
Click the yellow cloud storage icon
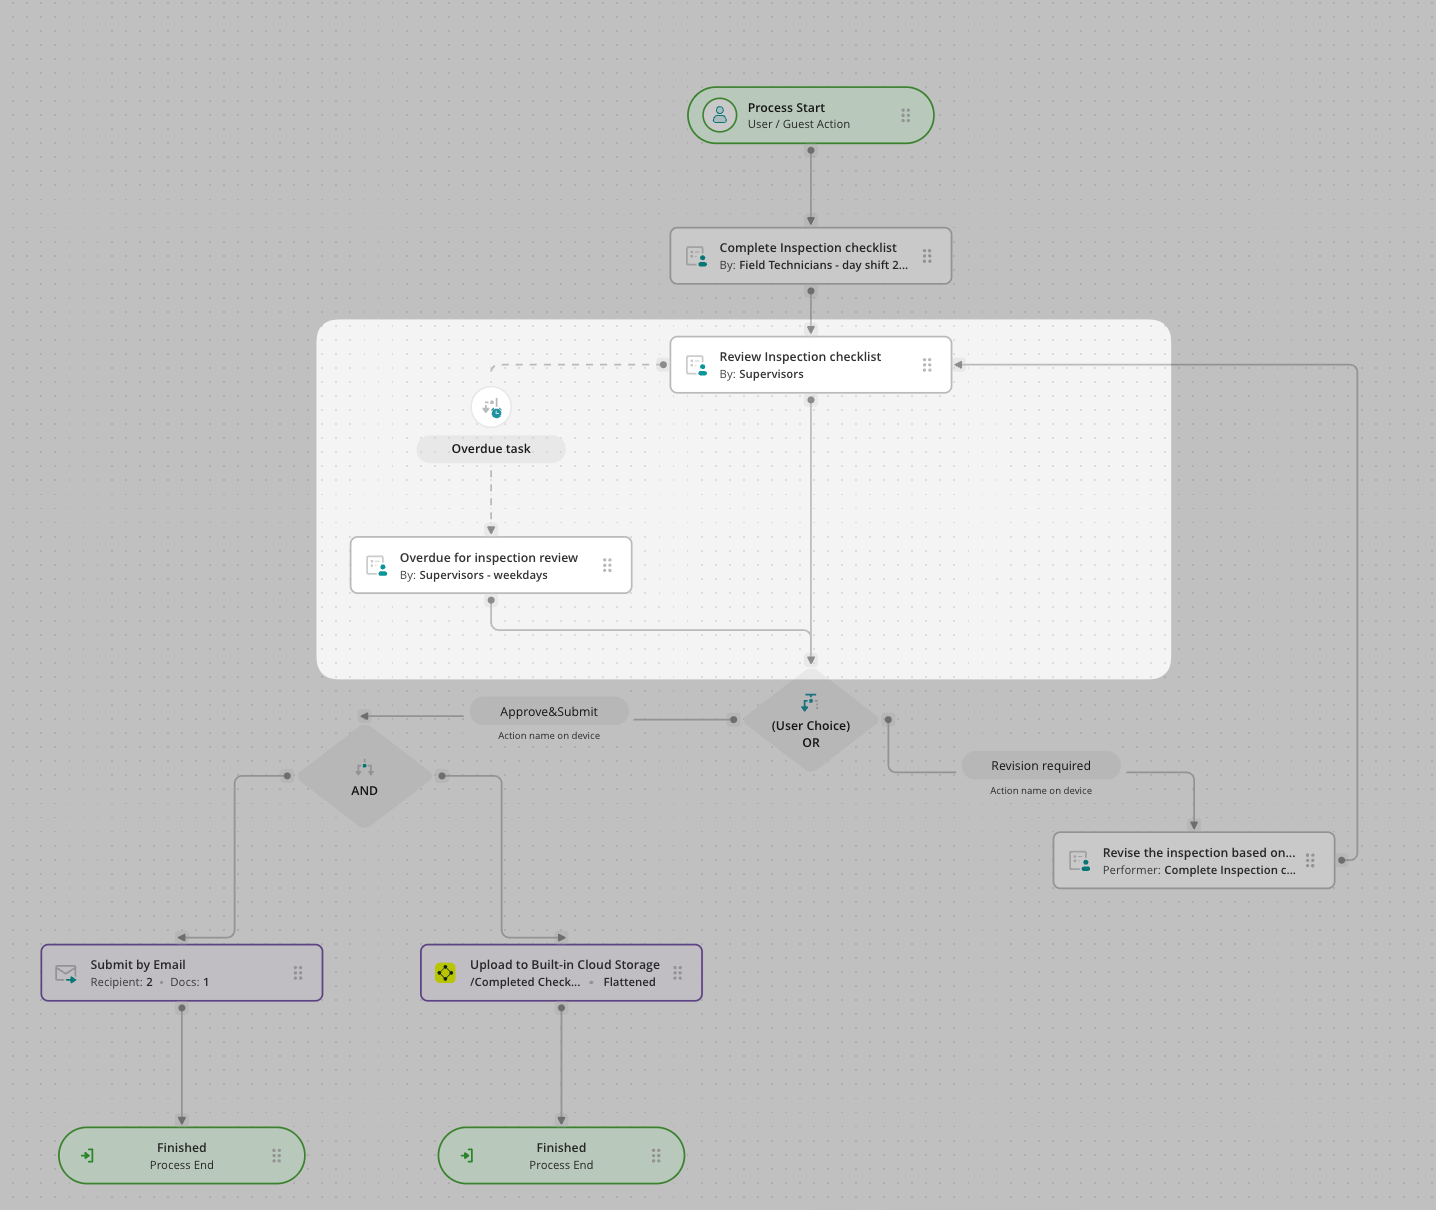coord(446,973)
